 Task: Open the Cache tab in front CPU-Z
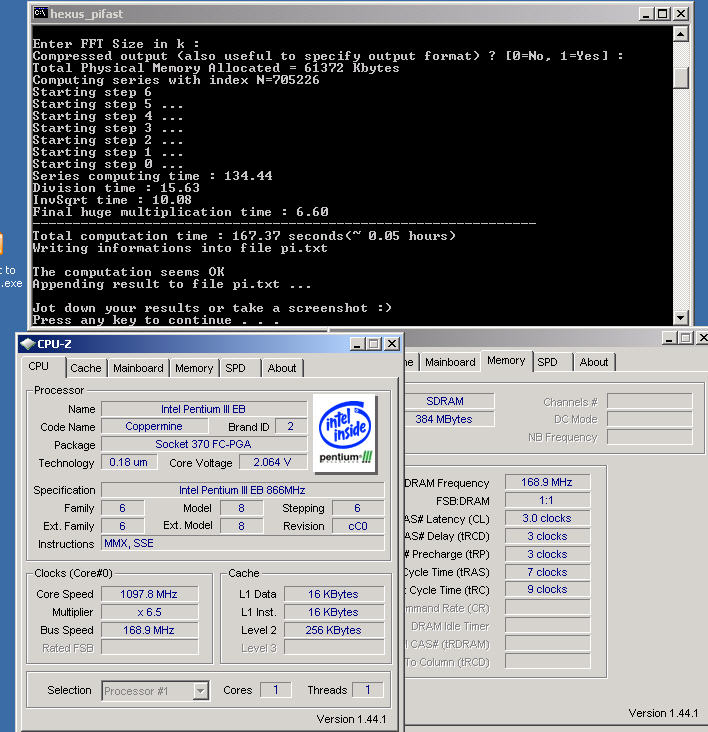click(x=86, y=368)
